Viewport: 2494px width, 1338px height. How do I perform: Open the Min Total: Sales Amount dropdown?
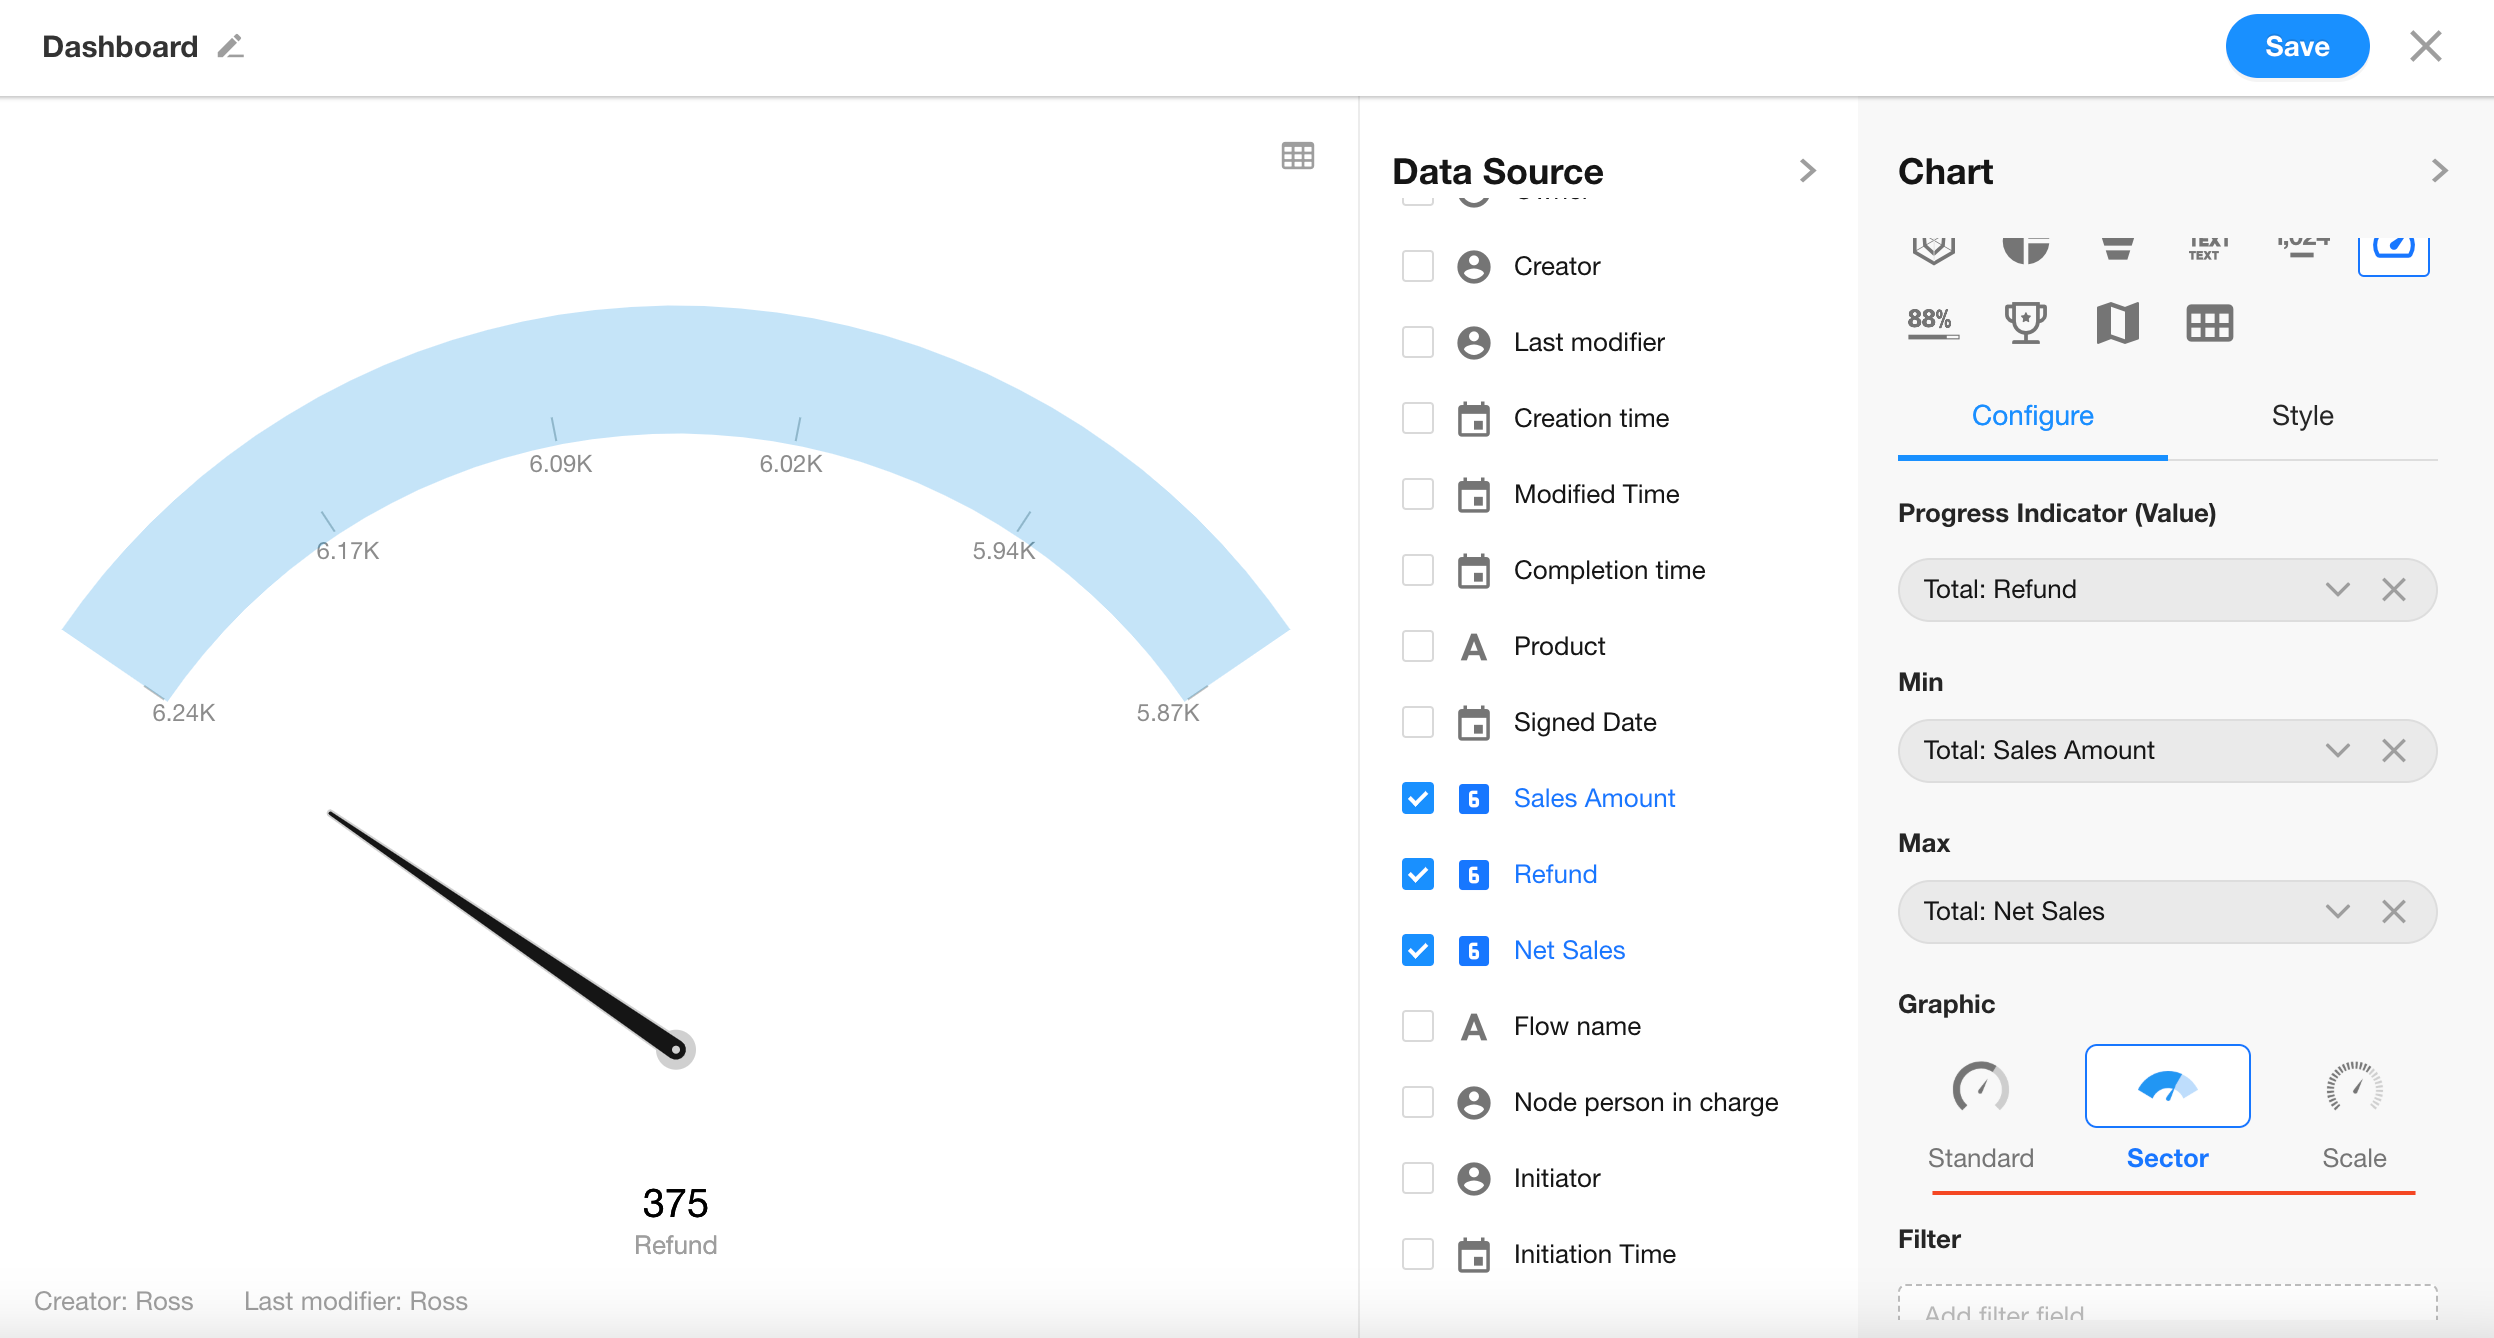point(2336,751)
